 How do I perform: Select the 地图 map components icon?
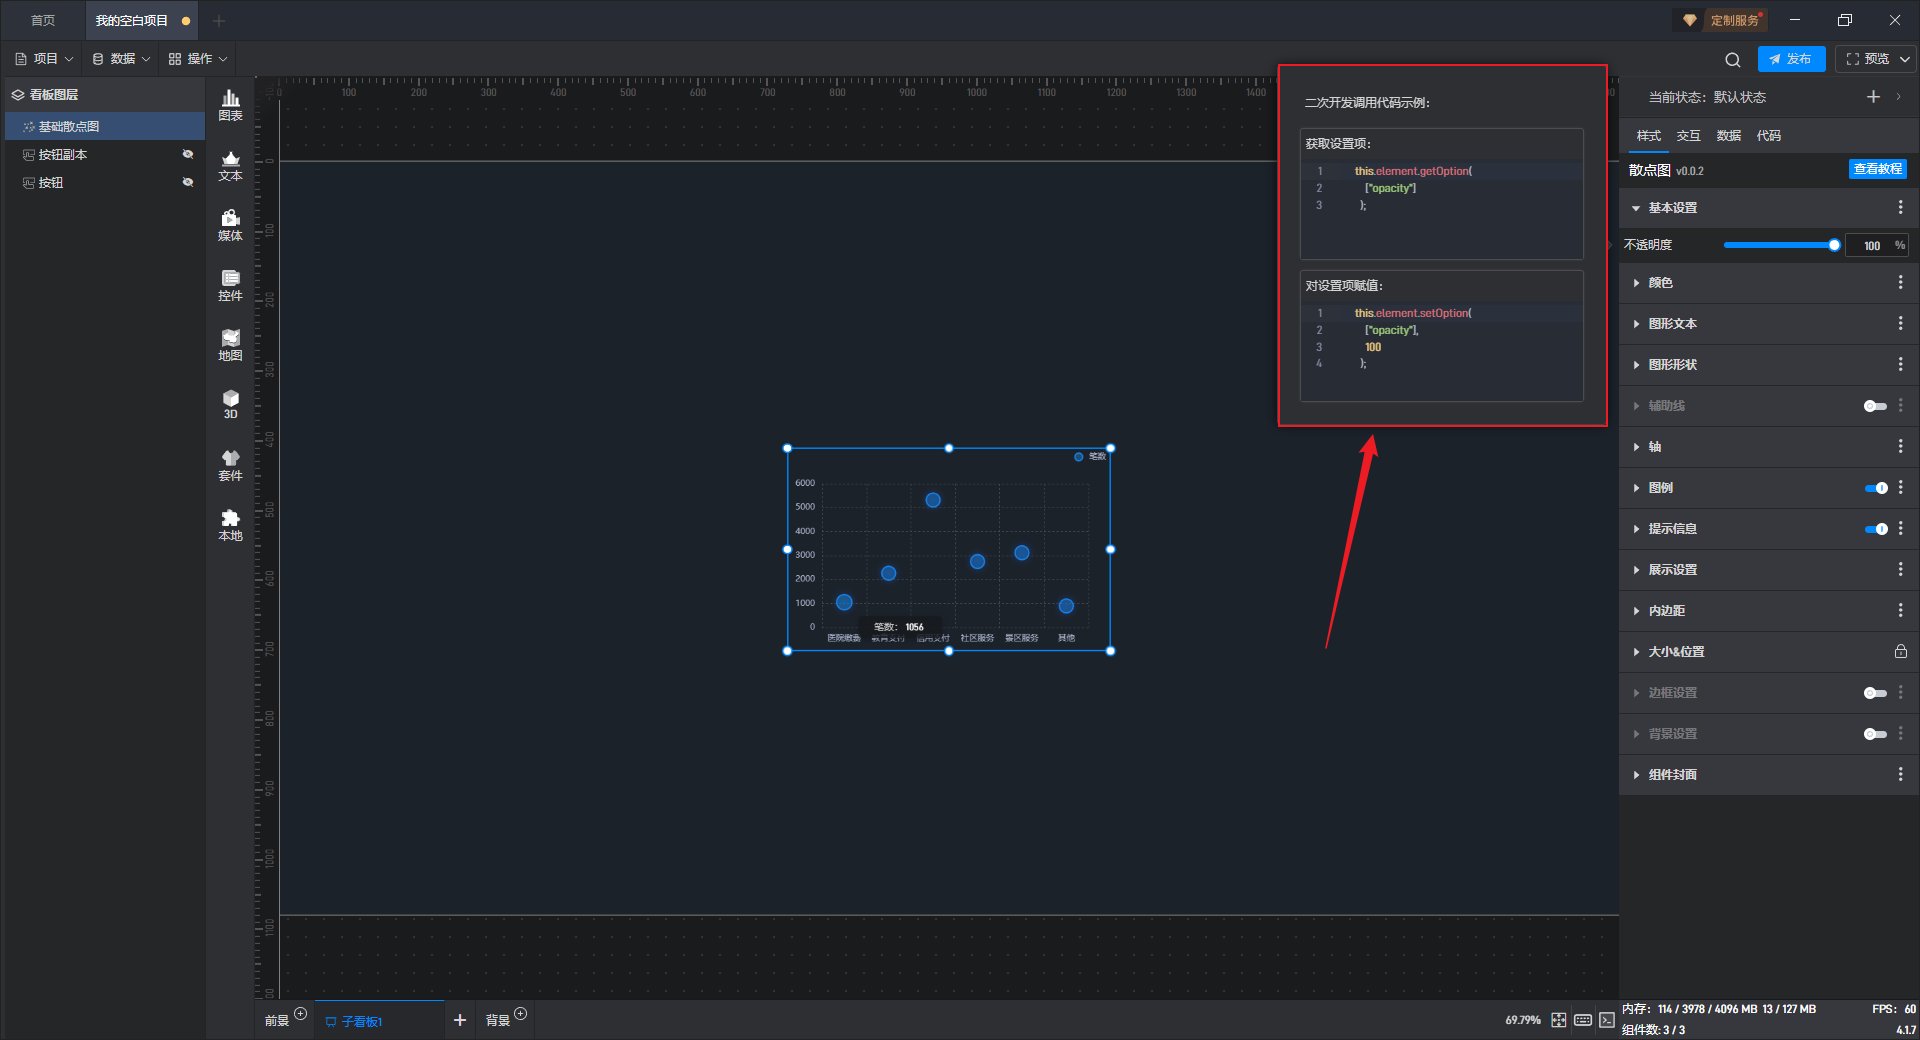tap(230, 345)
